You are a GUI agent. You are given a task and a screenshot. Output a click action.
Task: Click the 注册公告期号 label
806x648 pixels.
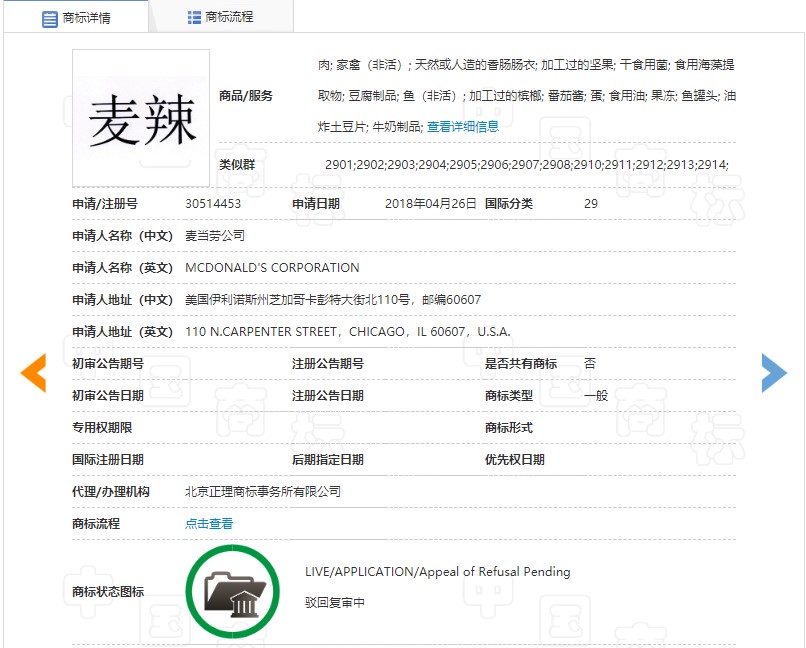click(x=328, y=364)
